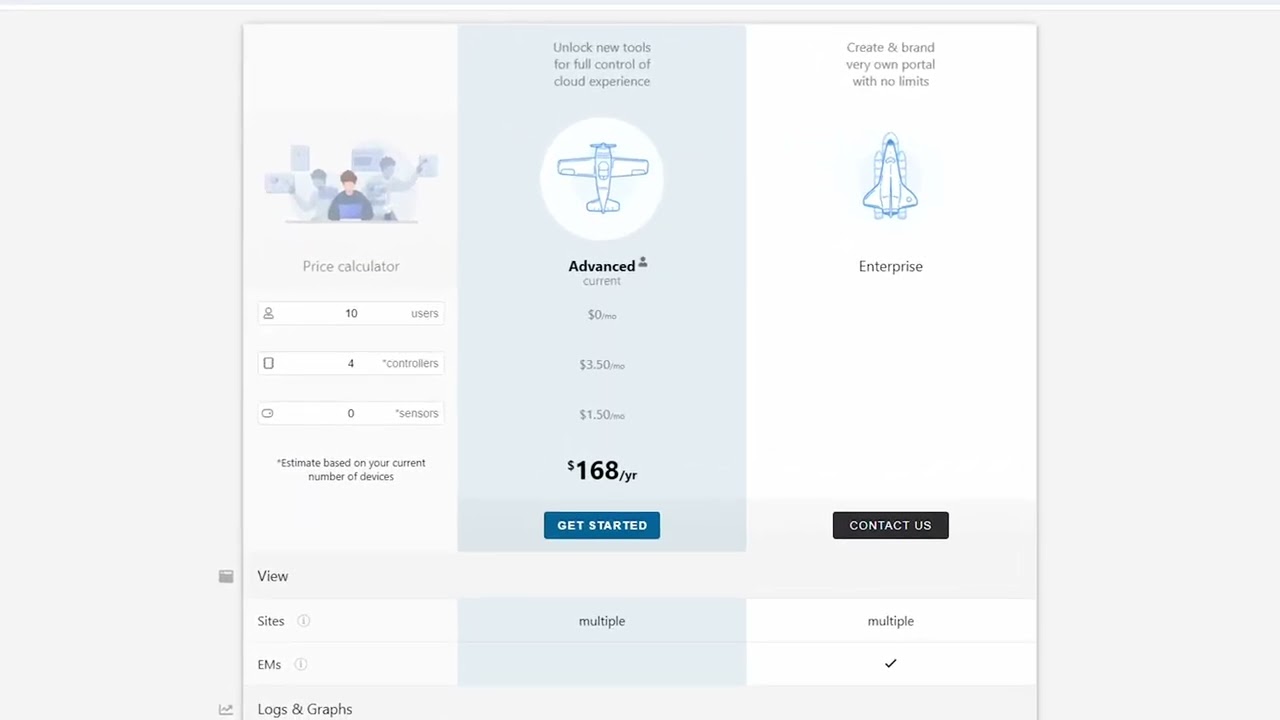1280x720 pixels.
Task: Click the 'current' label under Advanced
Action: click(x=602, y=281)
